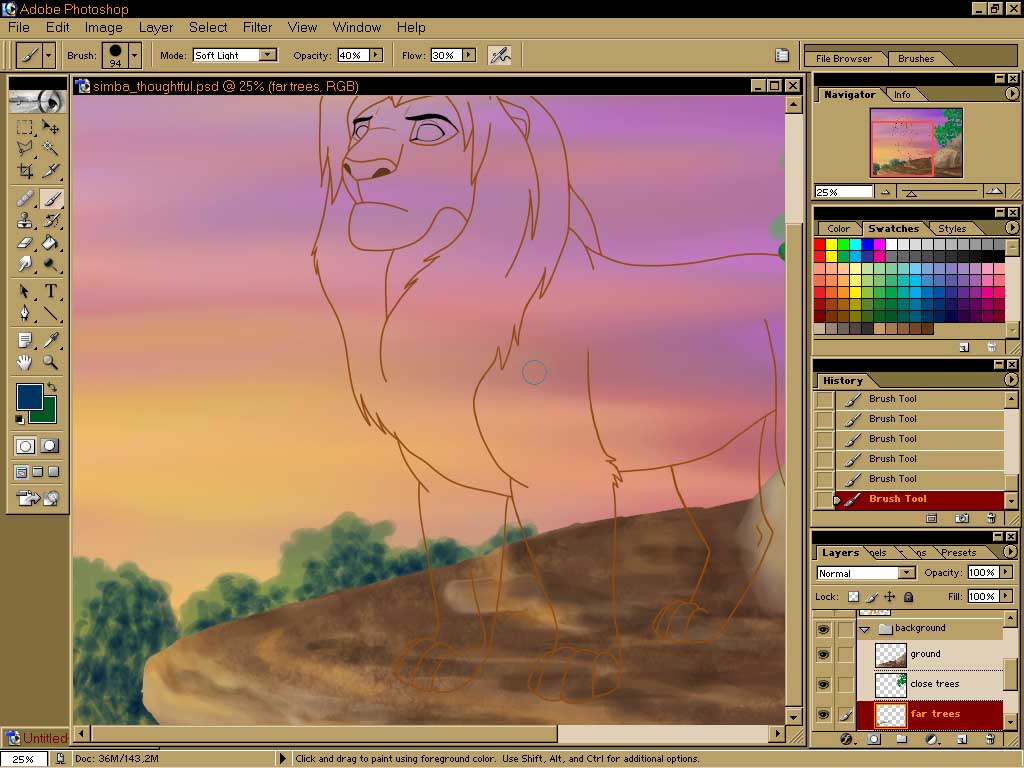Toggle lock all for the layer

point(908,596)
